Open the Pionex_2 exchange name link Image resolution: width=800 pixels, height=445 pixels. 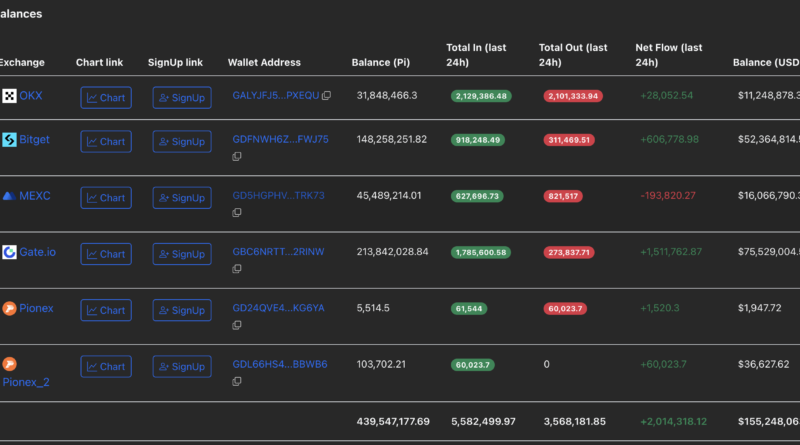click(26, 381)
